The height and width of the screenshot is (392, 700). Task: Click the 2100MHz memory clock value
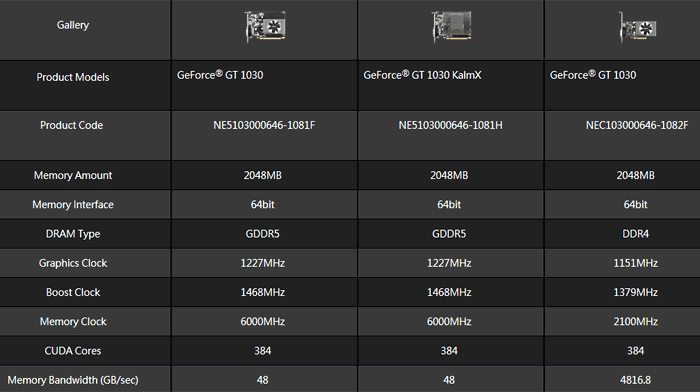coord(635,322)
